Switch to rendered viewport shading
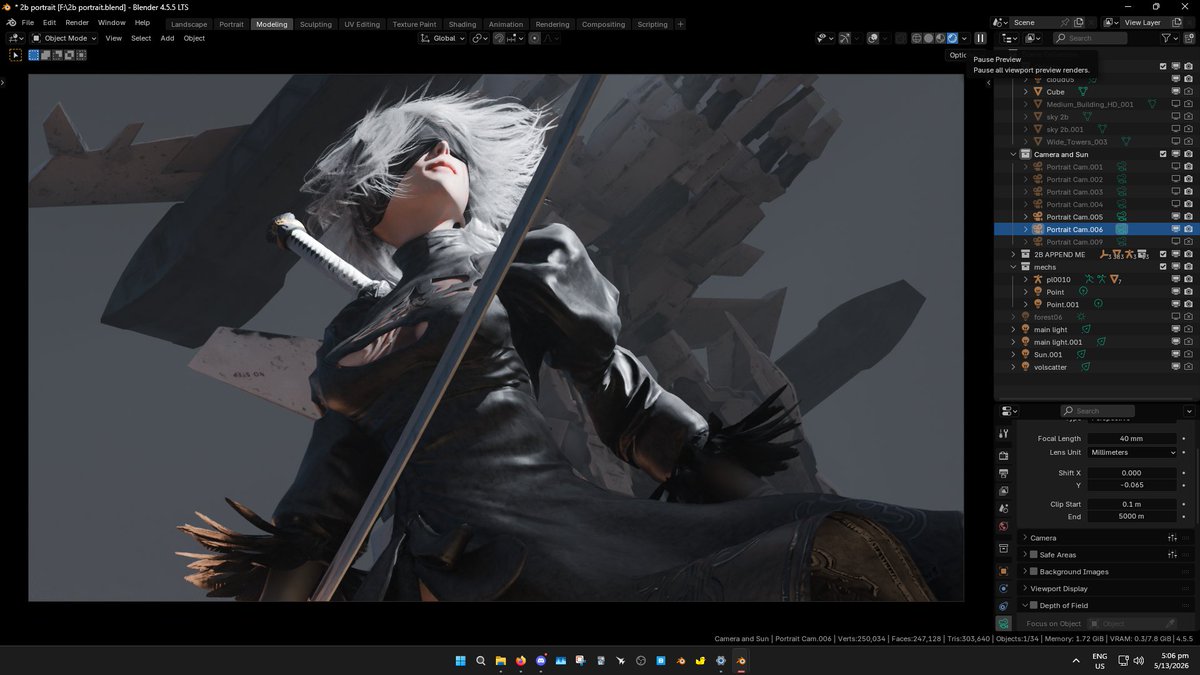The image size is (1200, 675). coord(952,38)
